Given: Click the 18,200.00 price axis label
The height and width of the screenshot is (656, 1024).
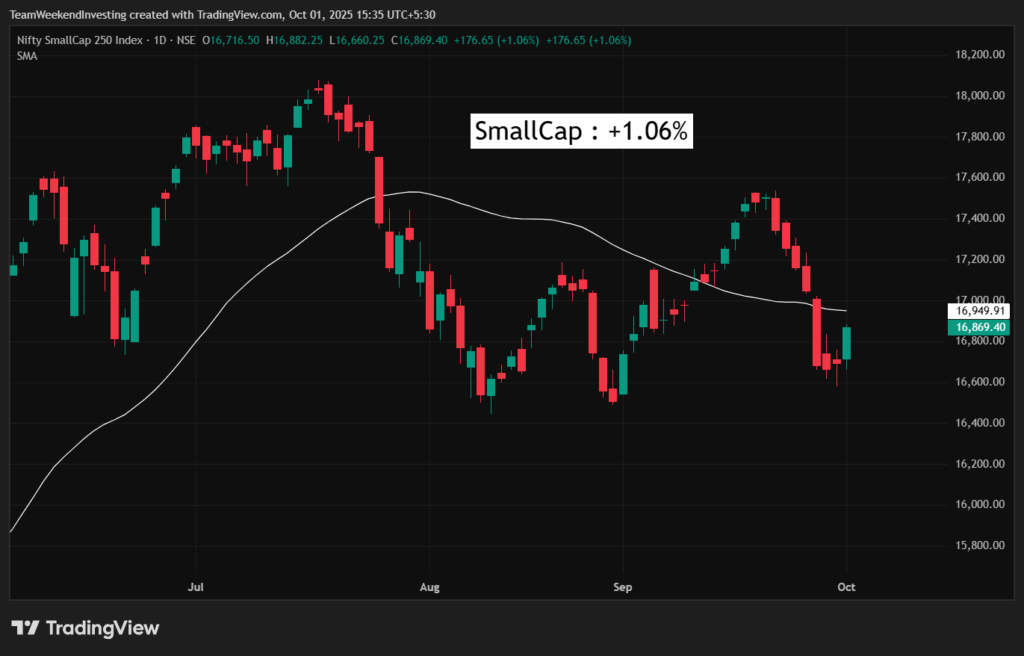Looking at the screenshot, I should point(979,55).
